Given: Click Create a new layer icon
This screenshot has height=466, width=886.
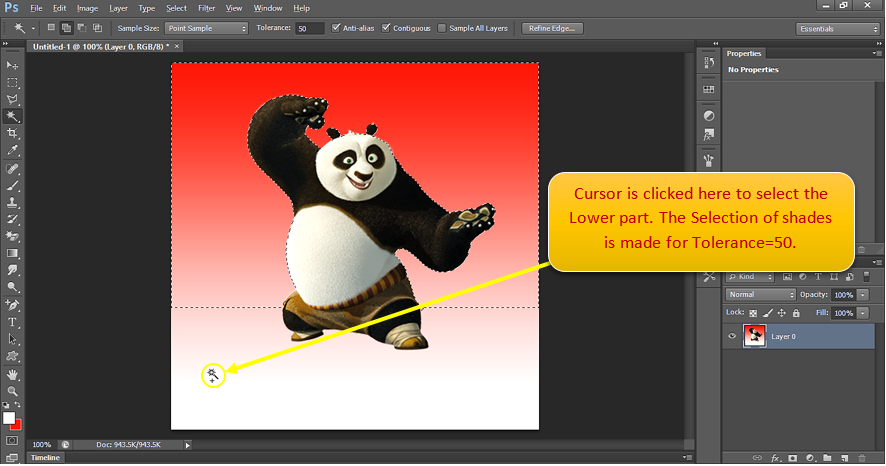Looking at the screenshot, I should [x=845, y=458].
